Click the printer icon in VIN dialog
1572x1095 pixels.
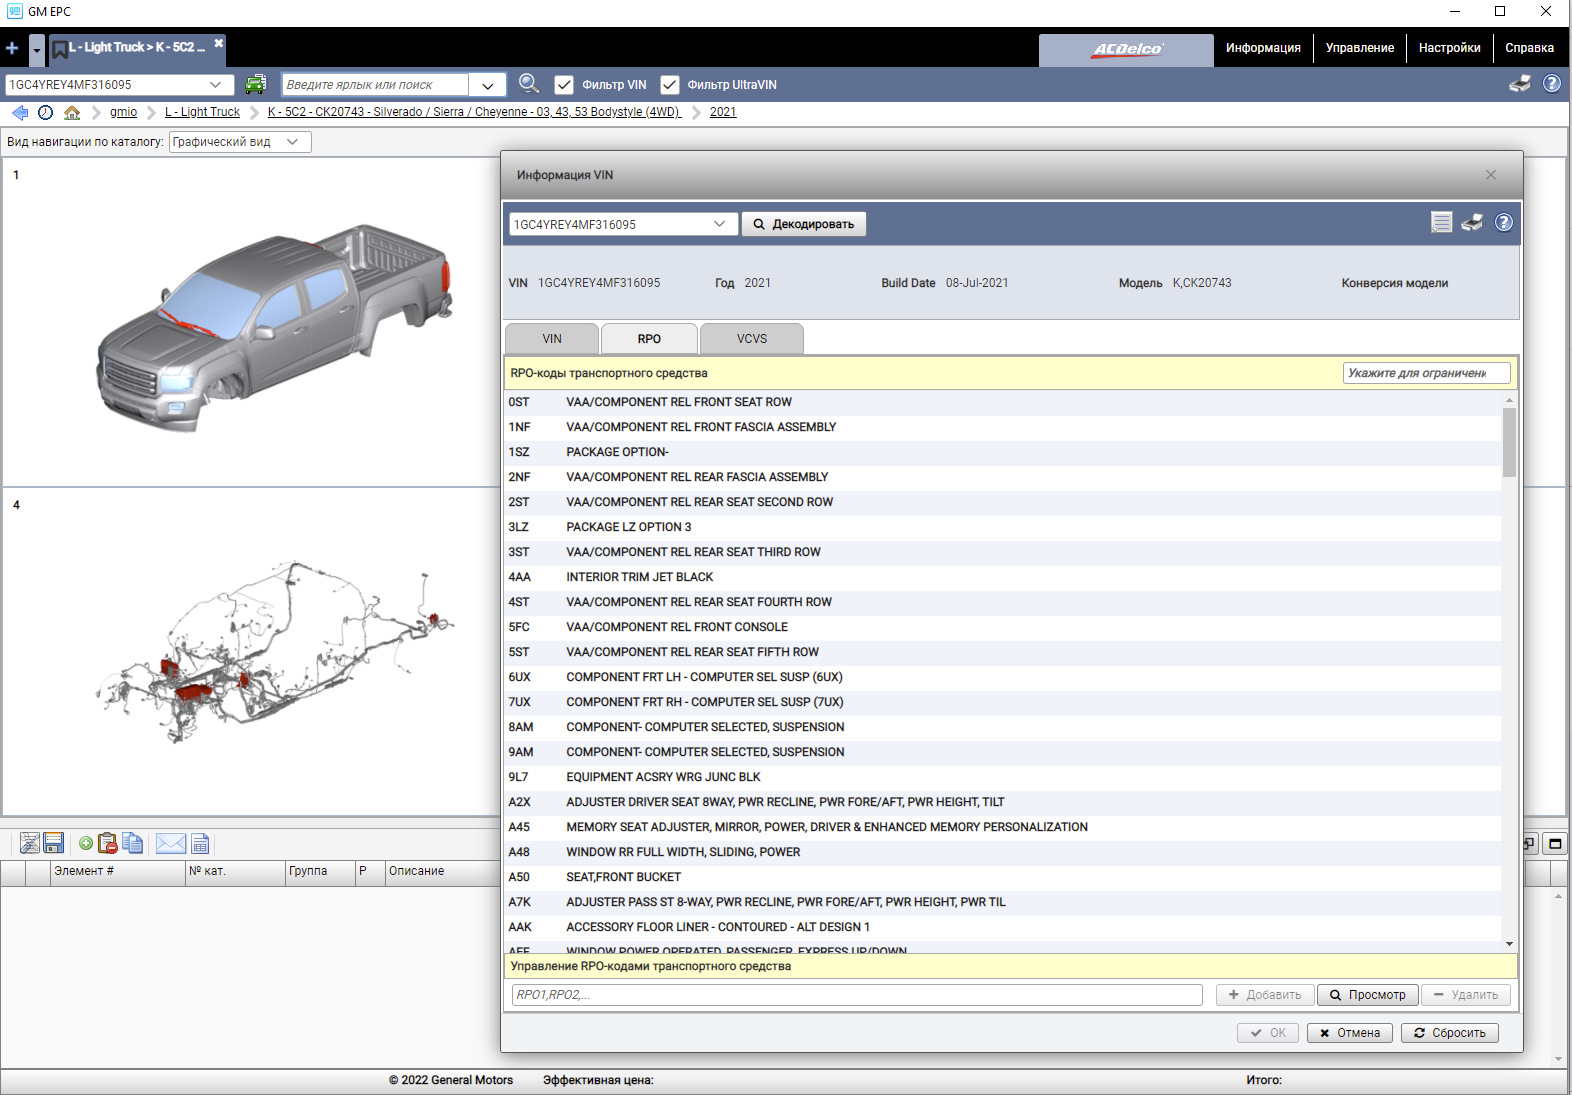[x=1472, y=223]
